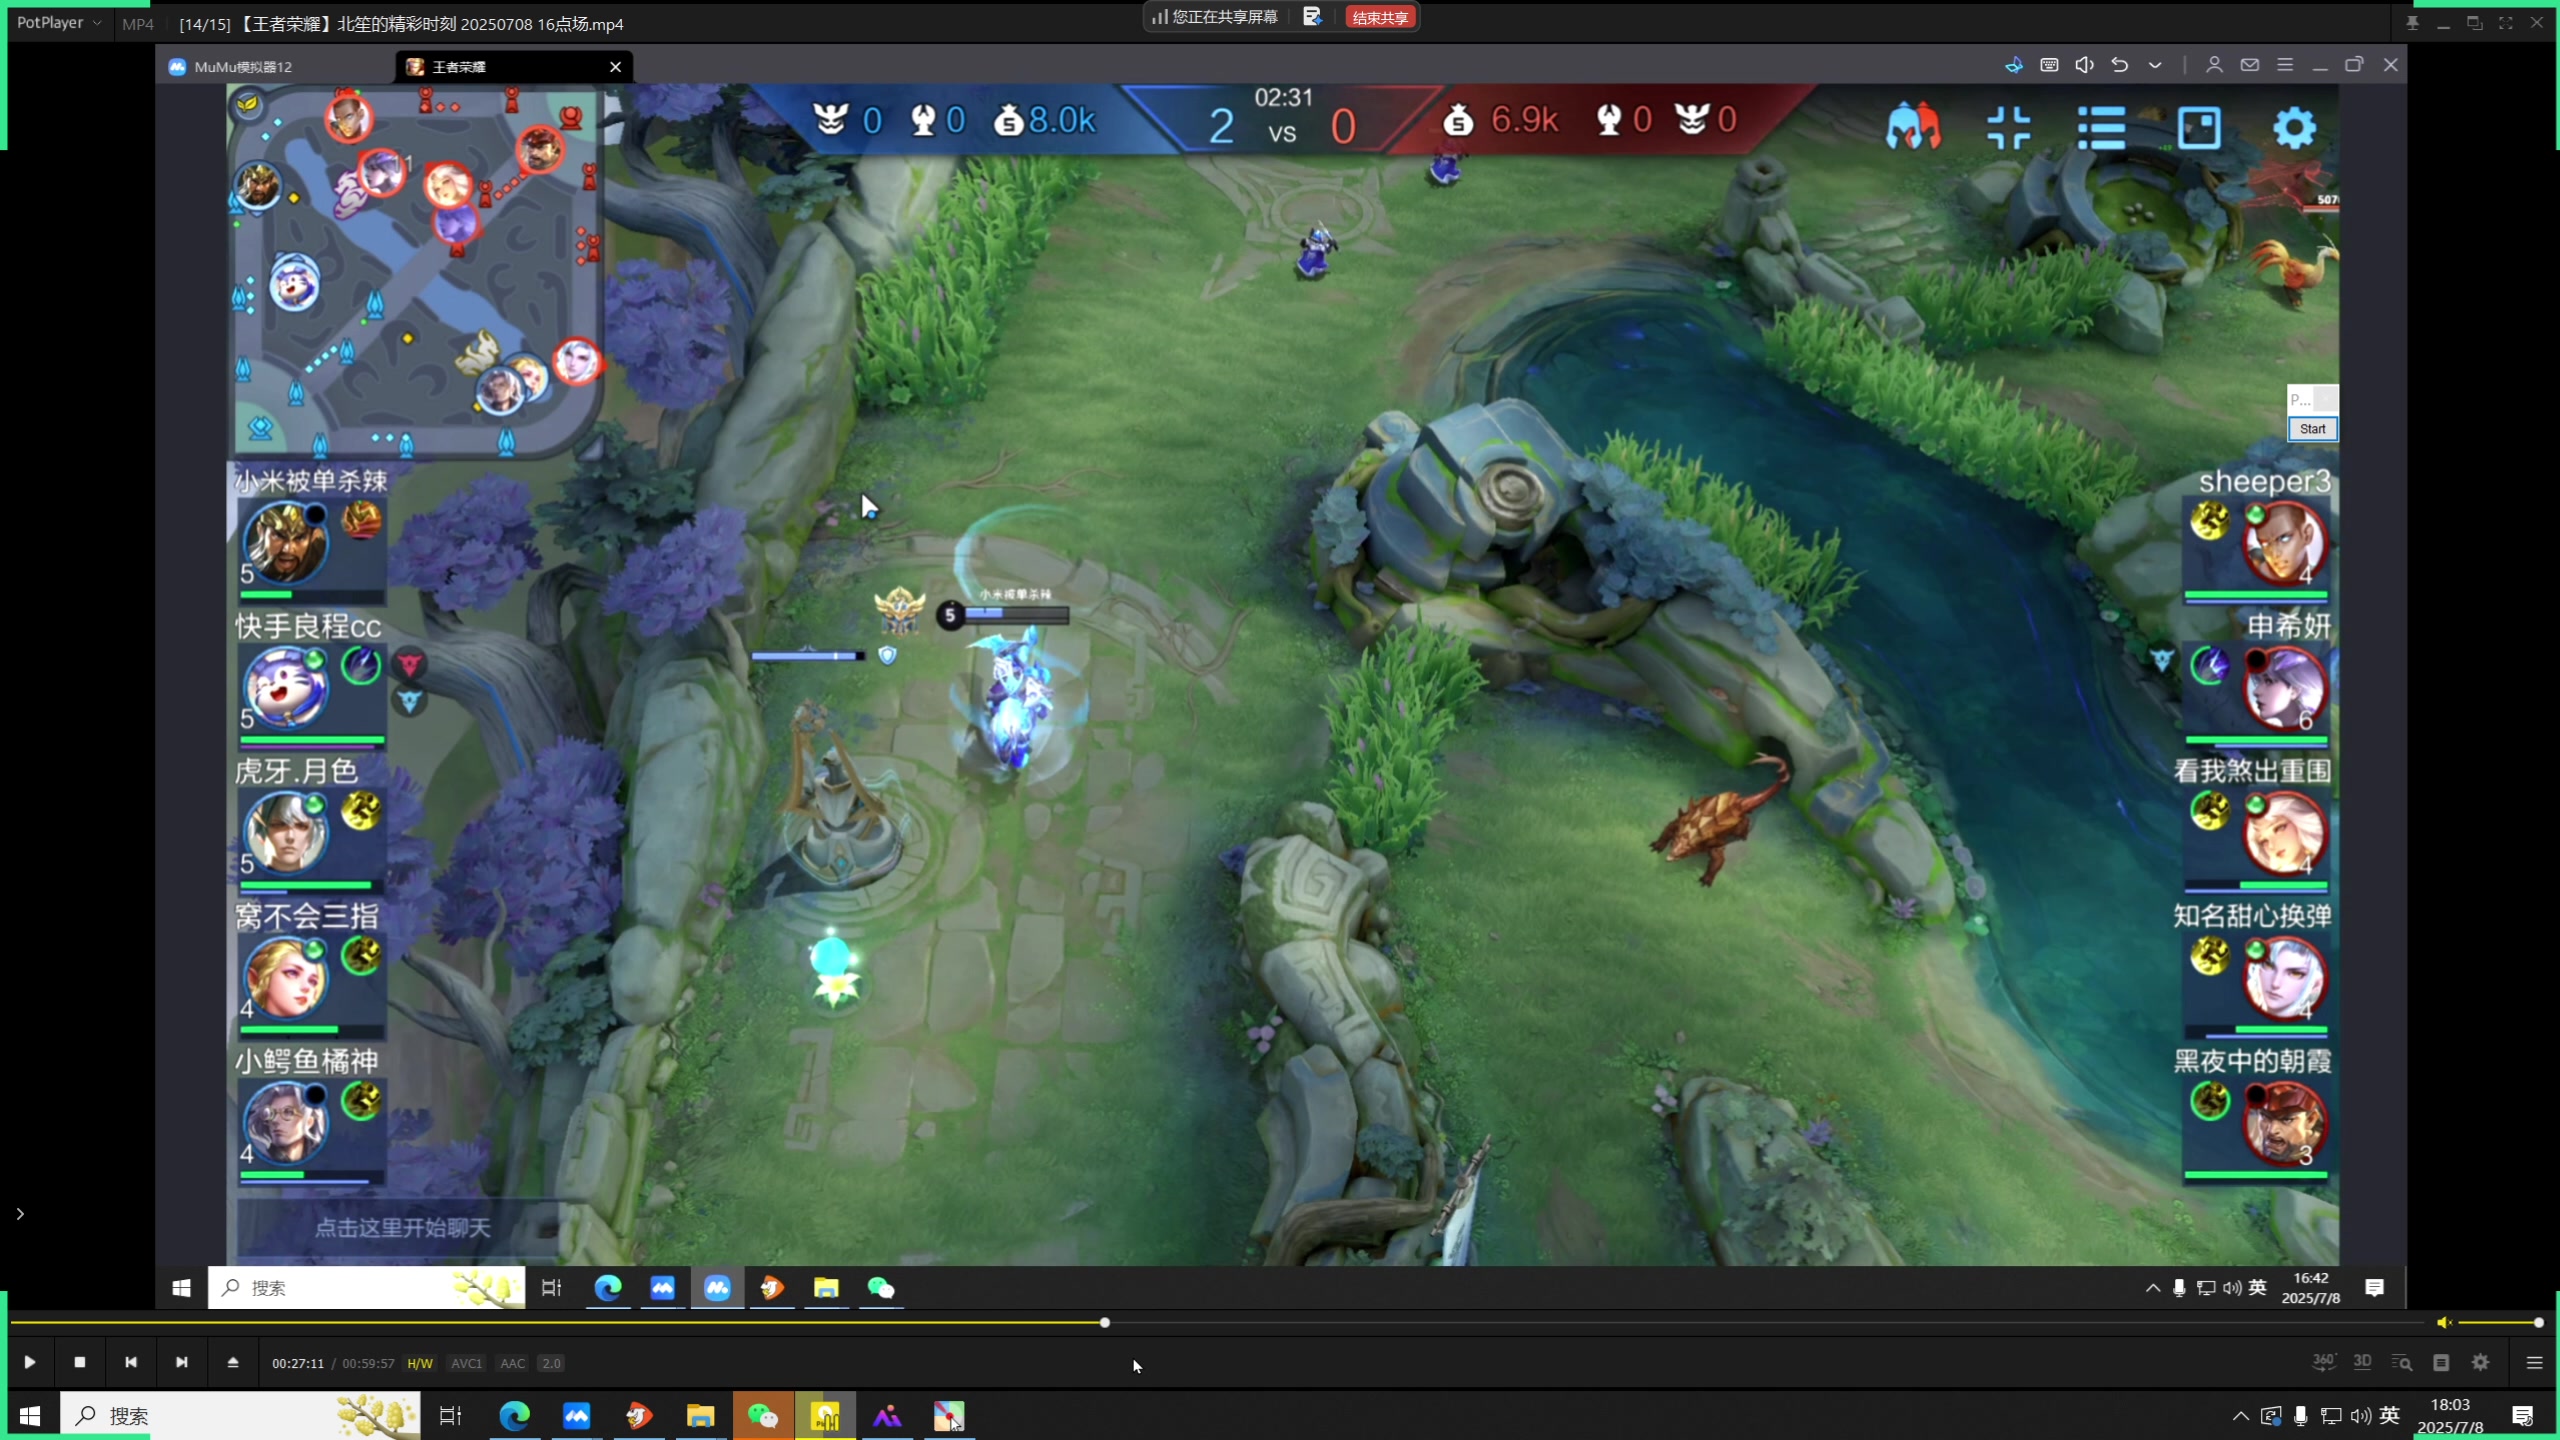
Task: Open MuMu emulator hamburger menu
Action: pos(2285,65)
